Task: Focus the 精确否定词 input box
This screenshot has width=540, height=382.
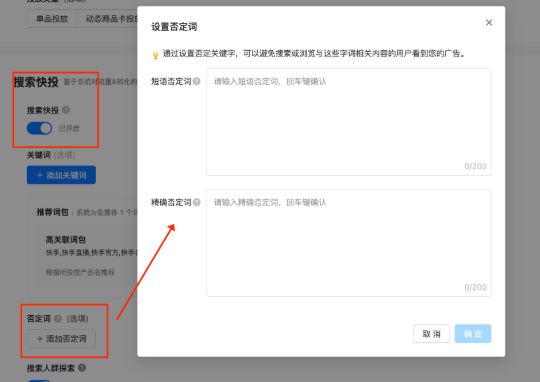Action: pos(349,243)
